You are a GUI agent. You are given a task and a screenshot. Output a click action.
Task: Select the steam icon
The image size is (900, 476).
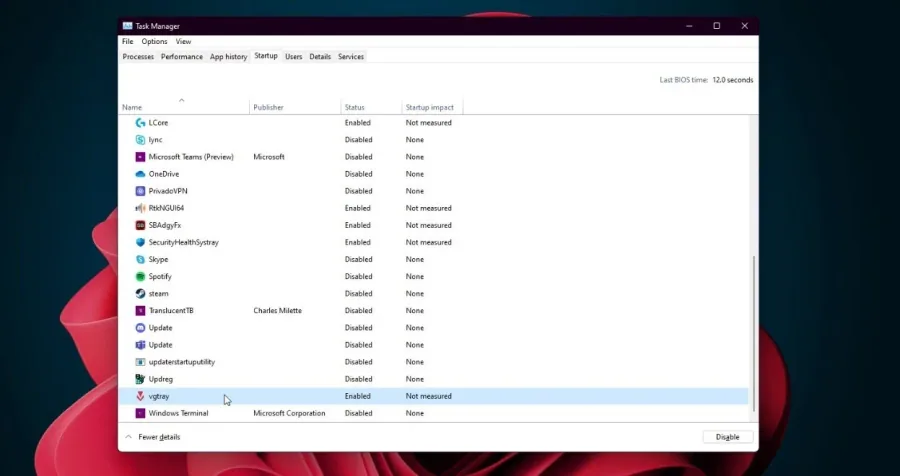pos(140,293)
